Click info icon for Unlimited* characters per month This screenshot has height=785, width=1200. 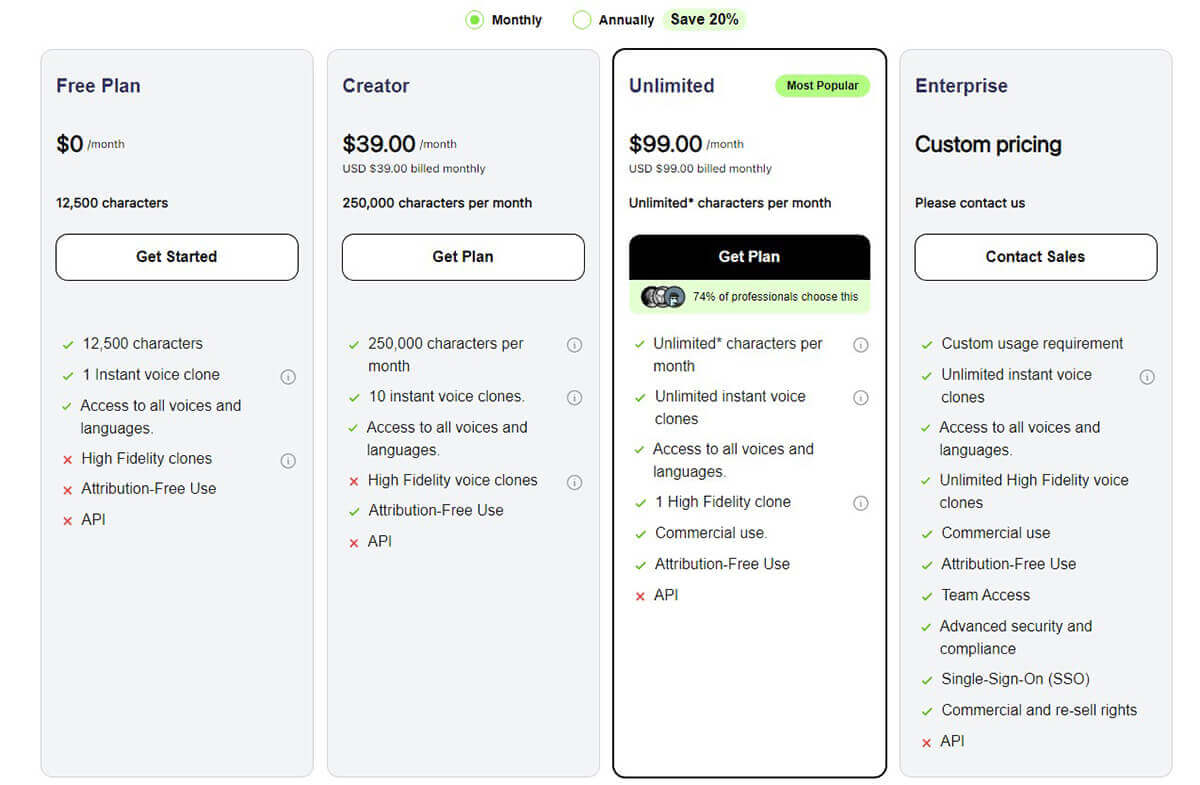click(860, 345)
